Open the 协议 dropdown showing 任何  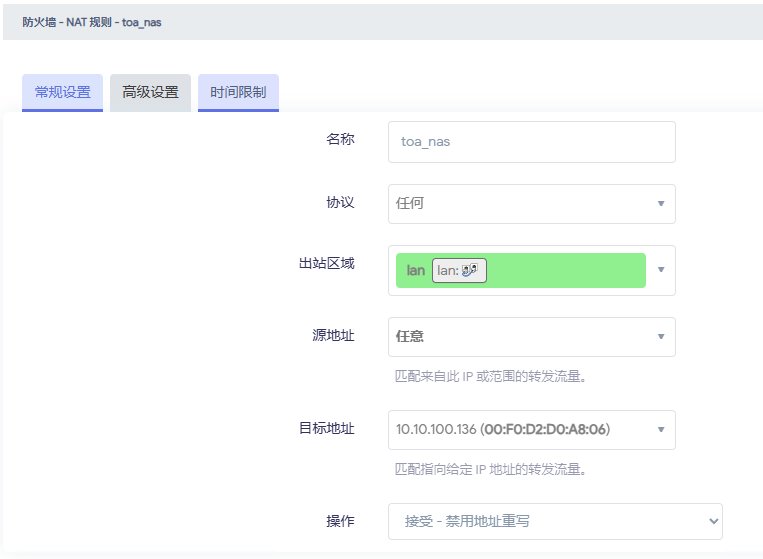click(x=520, y=203)
